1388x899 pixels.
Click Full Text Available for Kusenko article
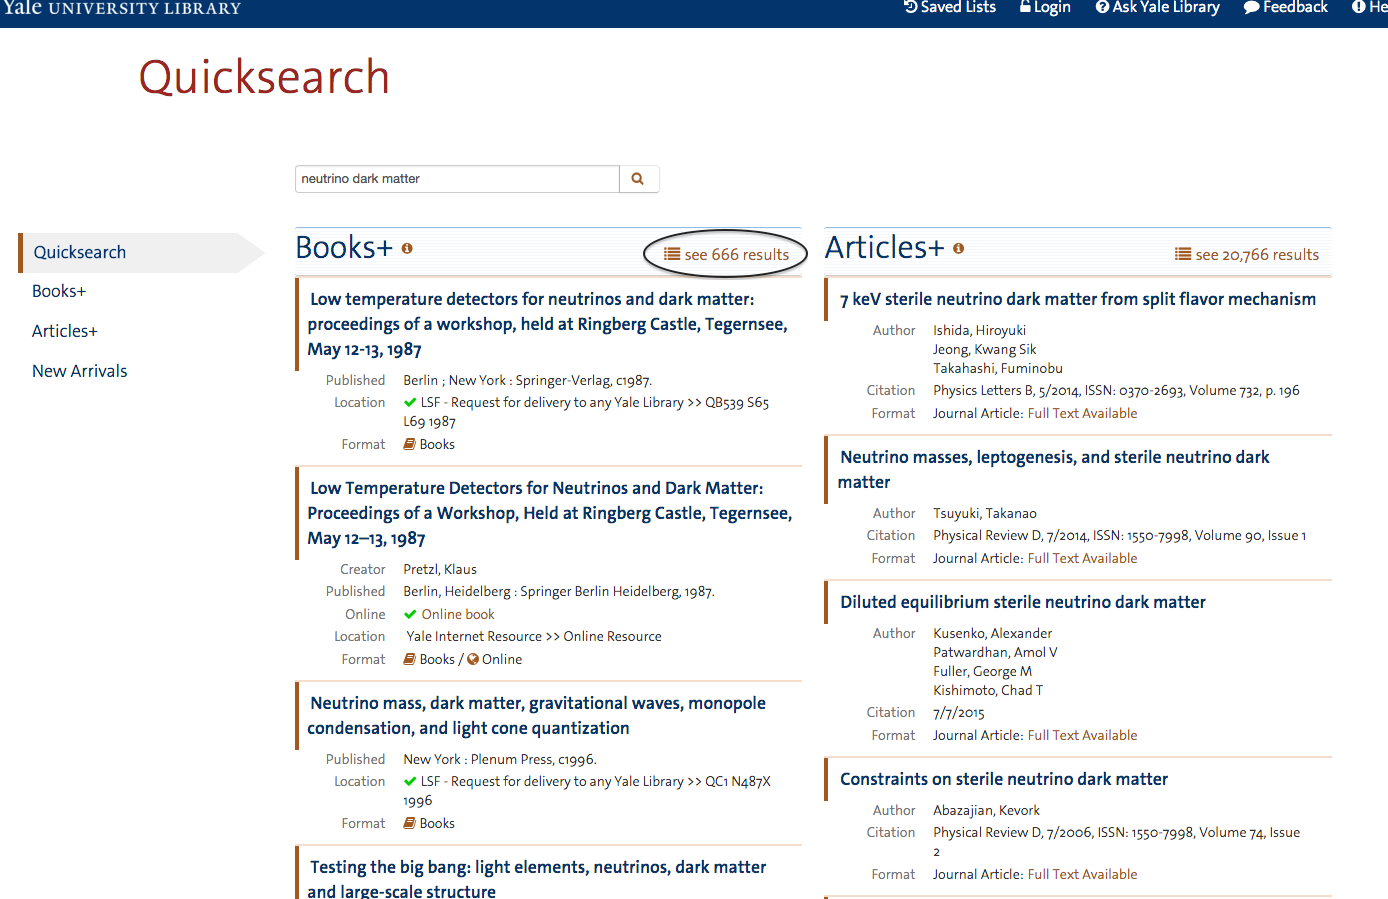click(x=1082, y=735)
